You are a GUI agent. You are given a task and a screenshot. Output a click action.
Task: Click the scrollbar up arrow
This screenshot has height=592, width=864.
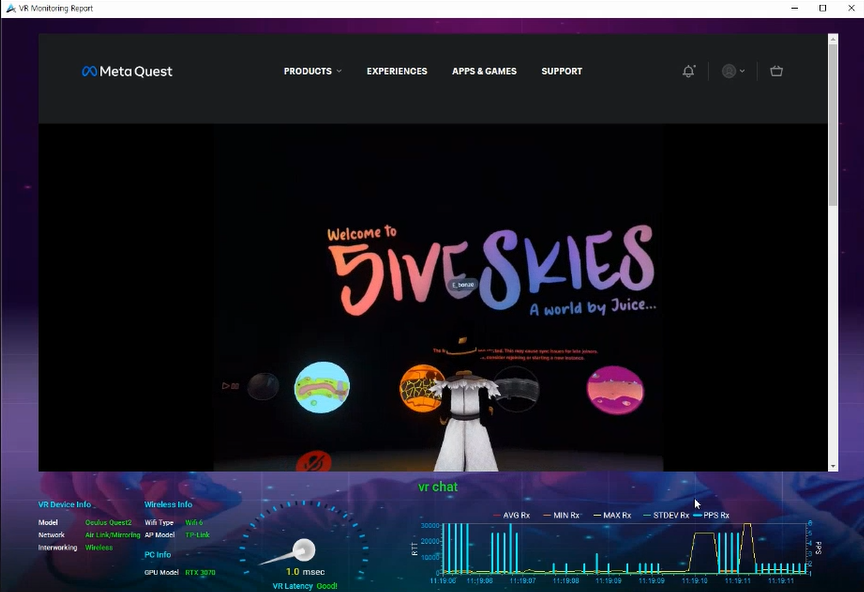pyautogui.click(x=833, y=39)
